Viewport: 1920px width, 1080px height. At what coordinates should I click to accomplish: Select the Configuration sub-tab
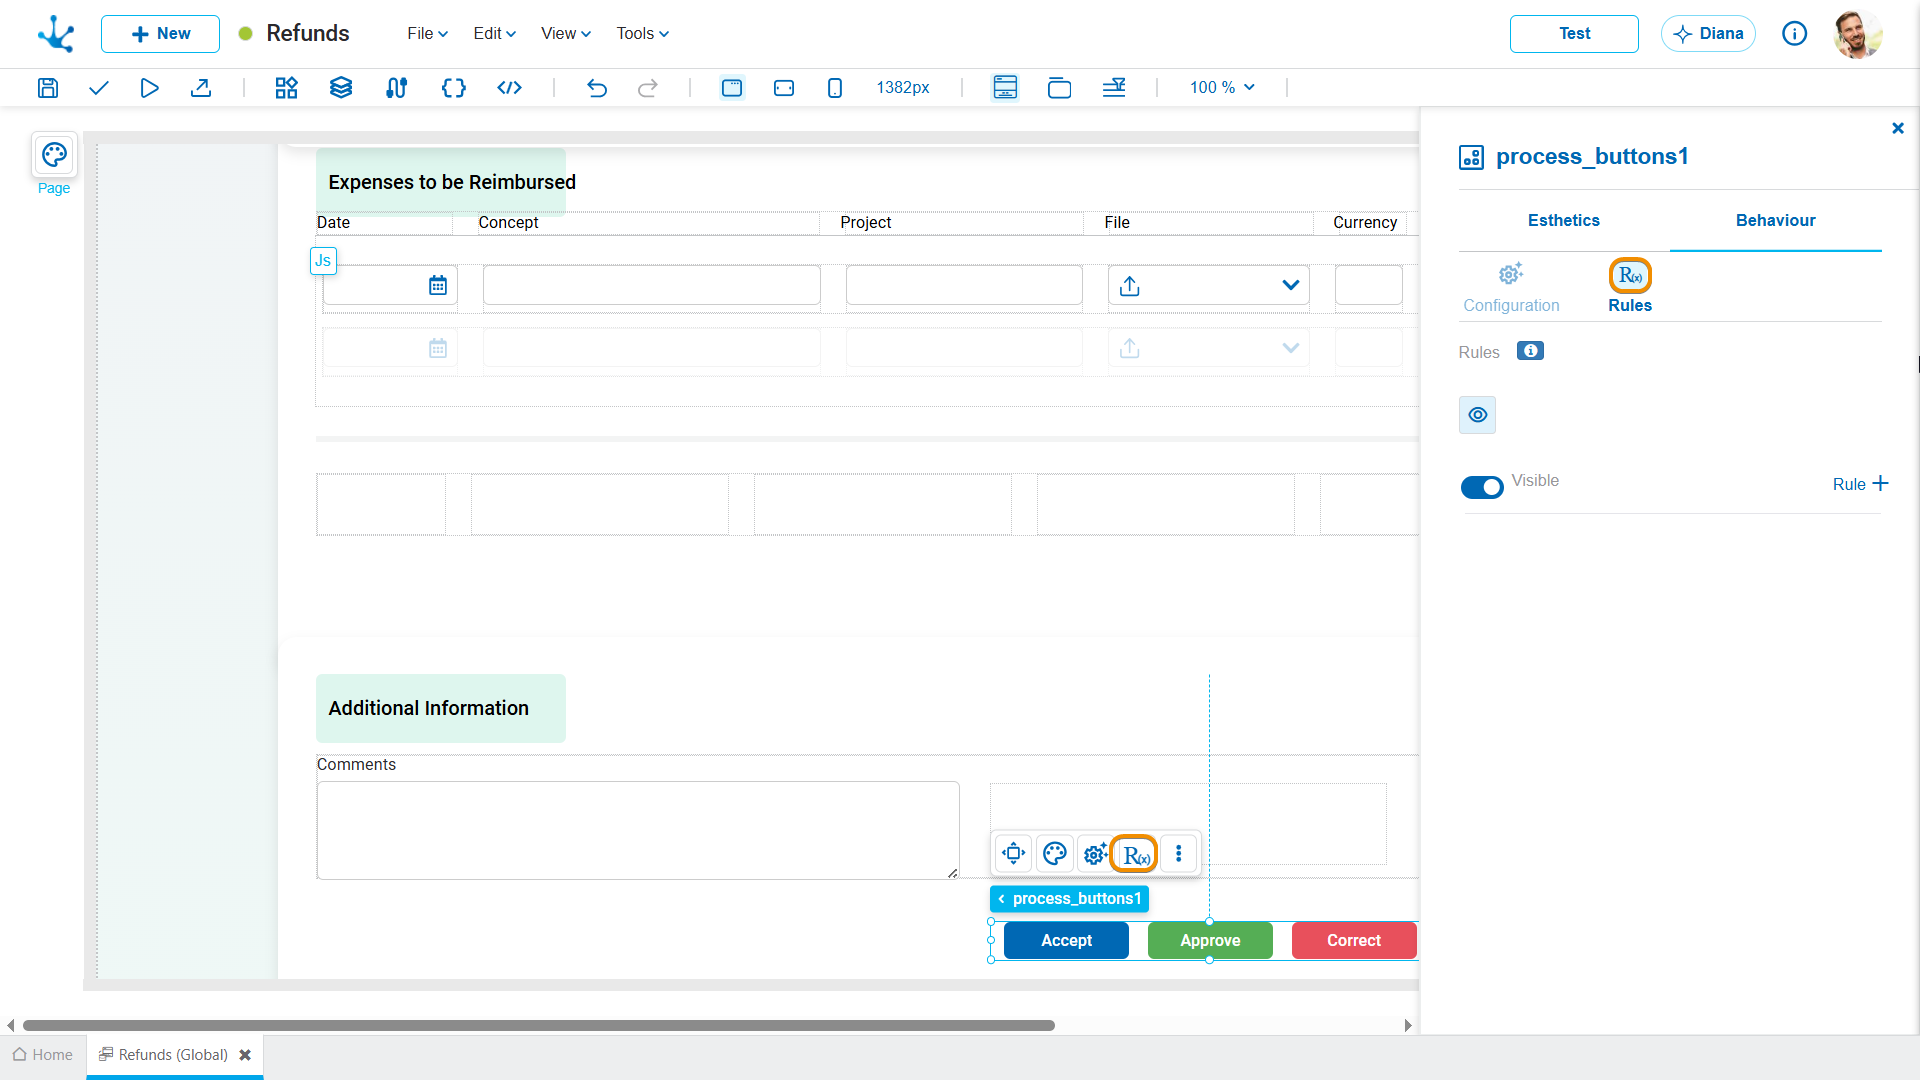pos(1511,289)
